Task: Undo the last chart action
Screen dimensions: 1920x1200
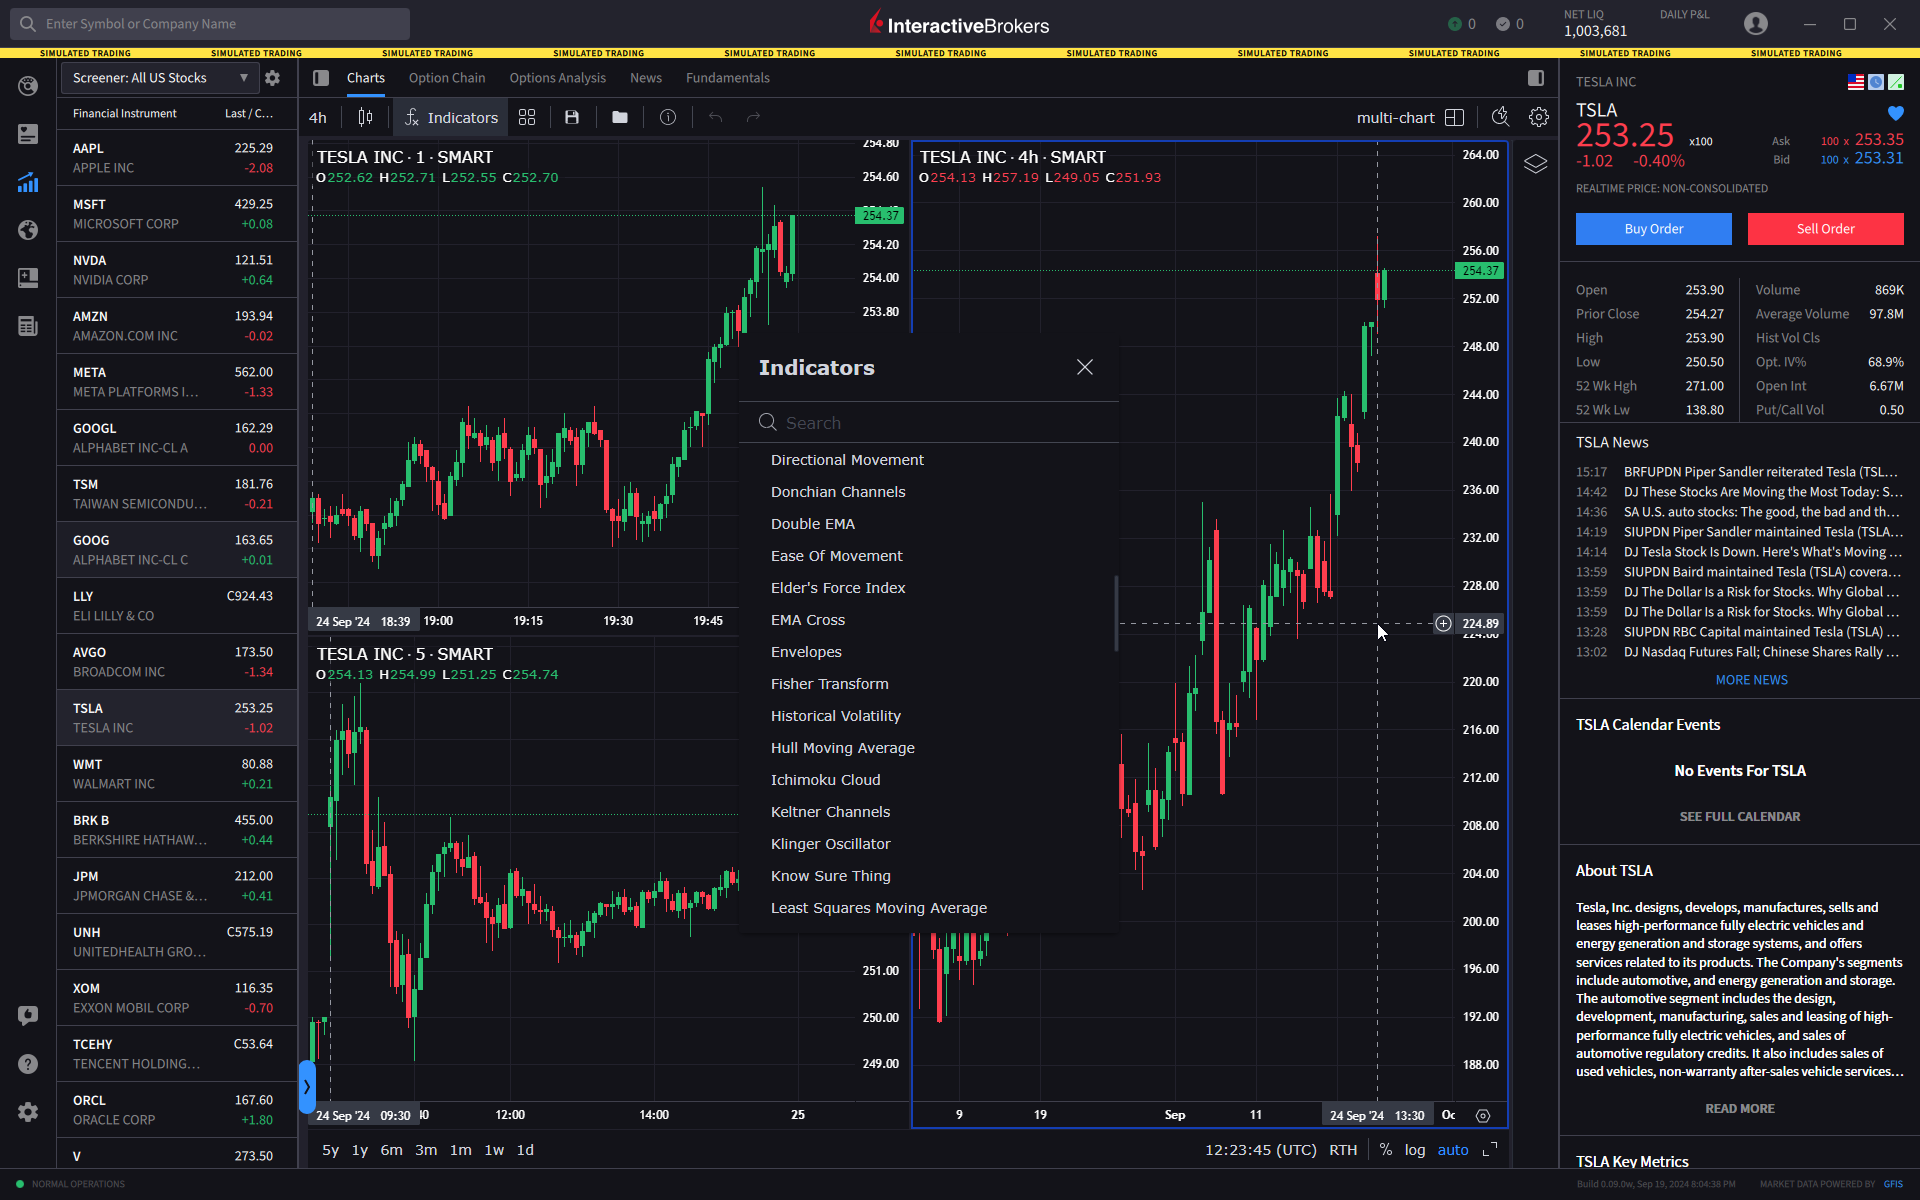Action: tap(714, 117)
